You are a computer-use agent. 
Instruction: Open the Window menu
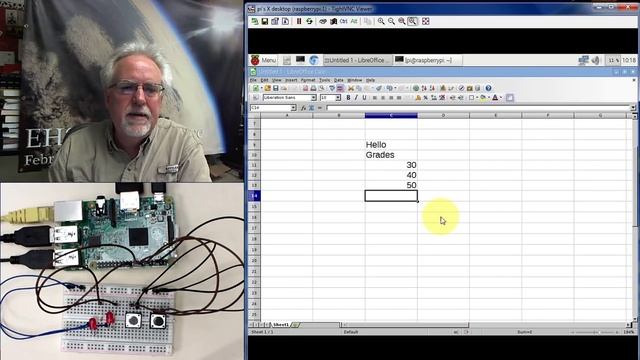click(x=355, y=80)
